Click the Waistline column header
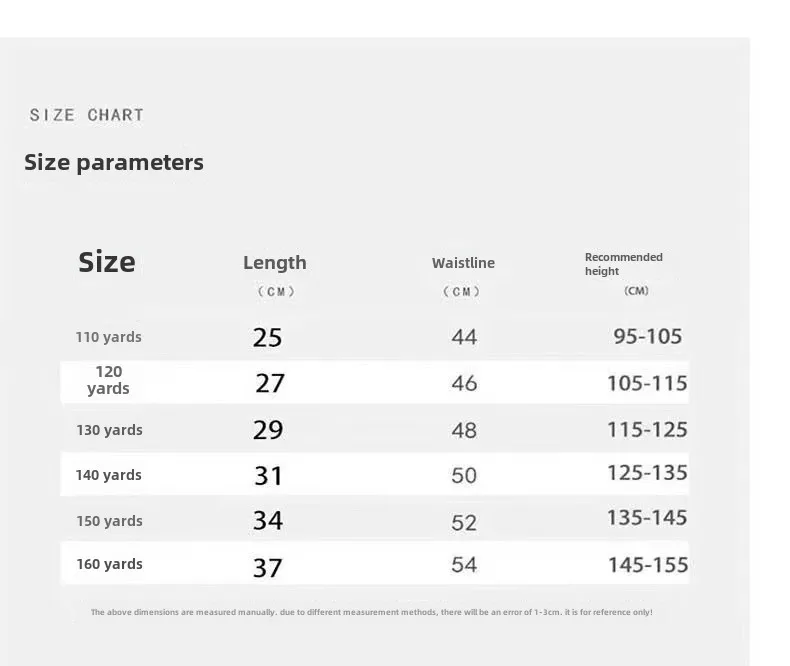This screenshot has width=790, height=666. [x=463, y=263]
